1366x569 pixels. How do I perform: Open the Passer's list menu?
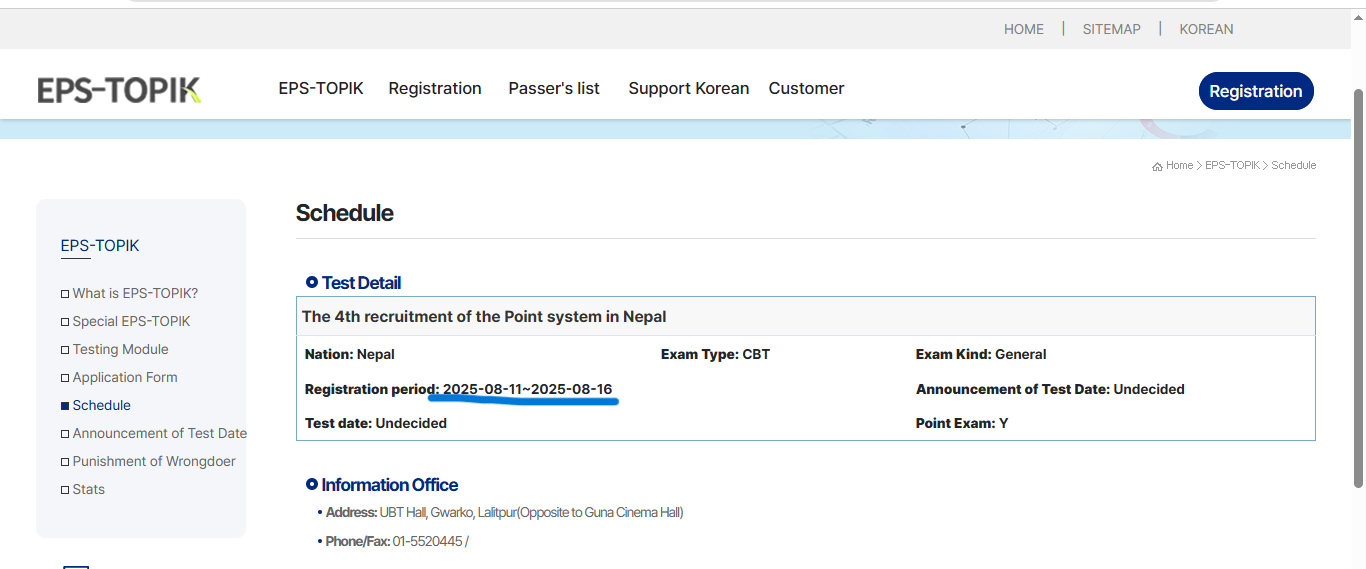[x=554, y=88]
